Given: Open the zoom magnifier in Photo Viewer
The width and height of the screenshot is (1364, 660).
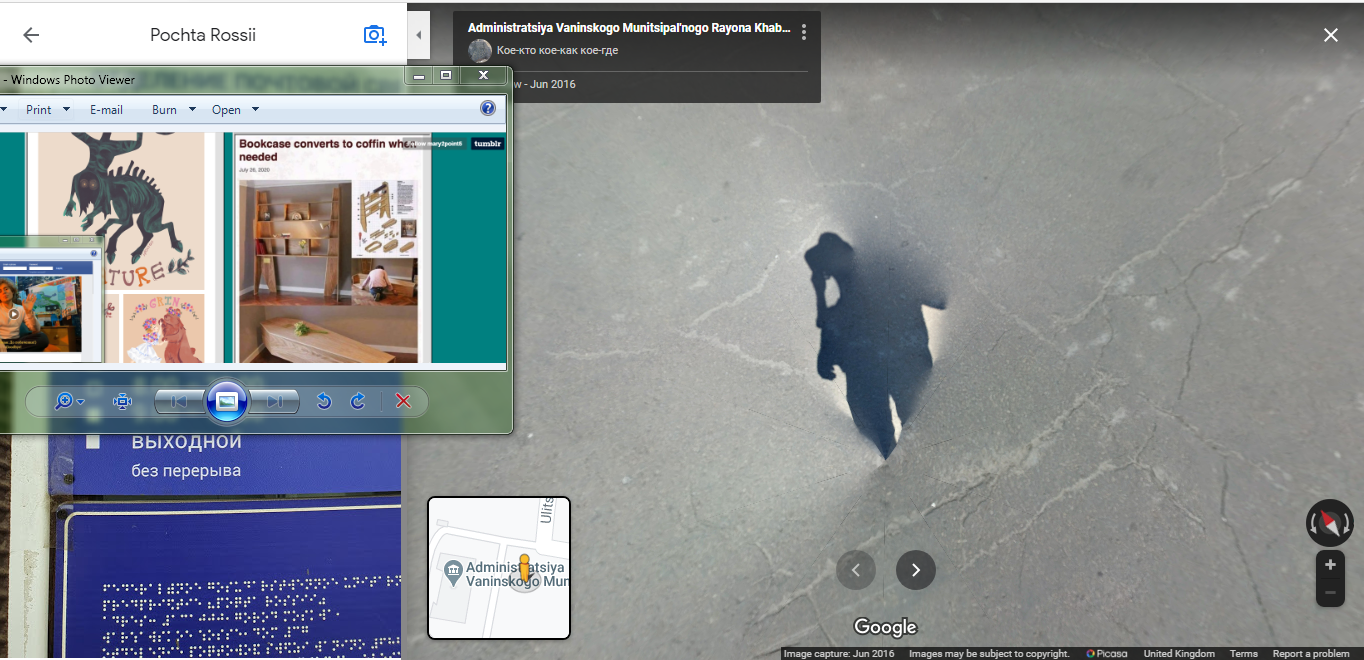Looking at the screenshot, I should tap(64, 401).
